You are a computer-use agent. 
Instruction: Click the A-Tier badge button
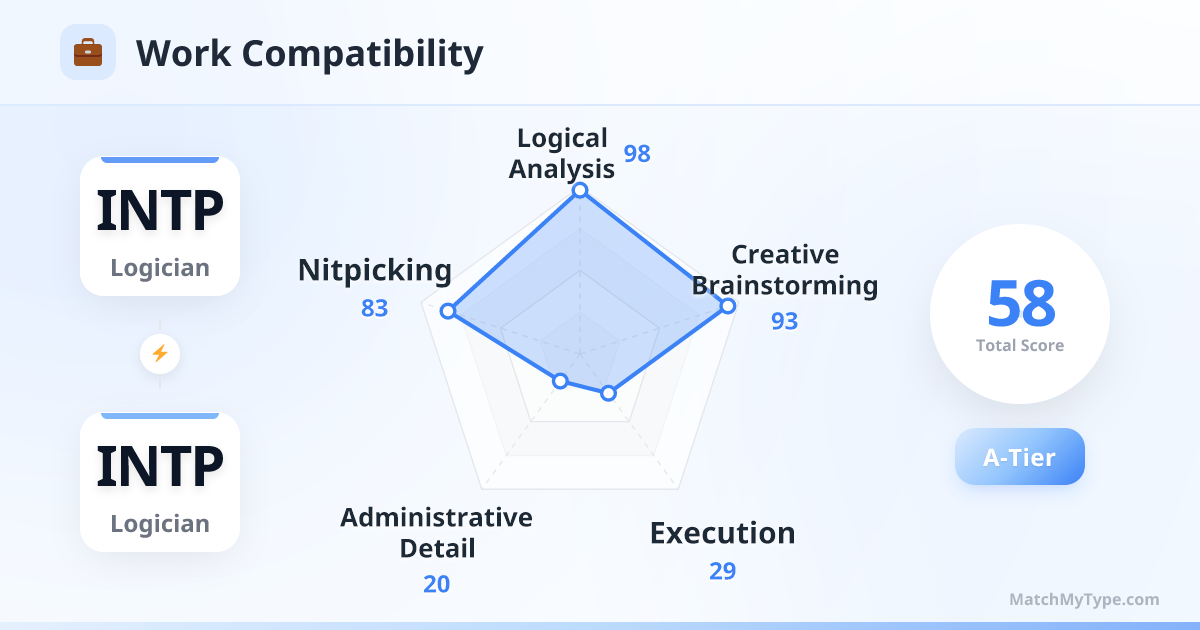(x=1019, y=457)
